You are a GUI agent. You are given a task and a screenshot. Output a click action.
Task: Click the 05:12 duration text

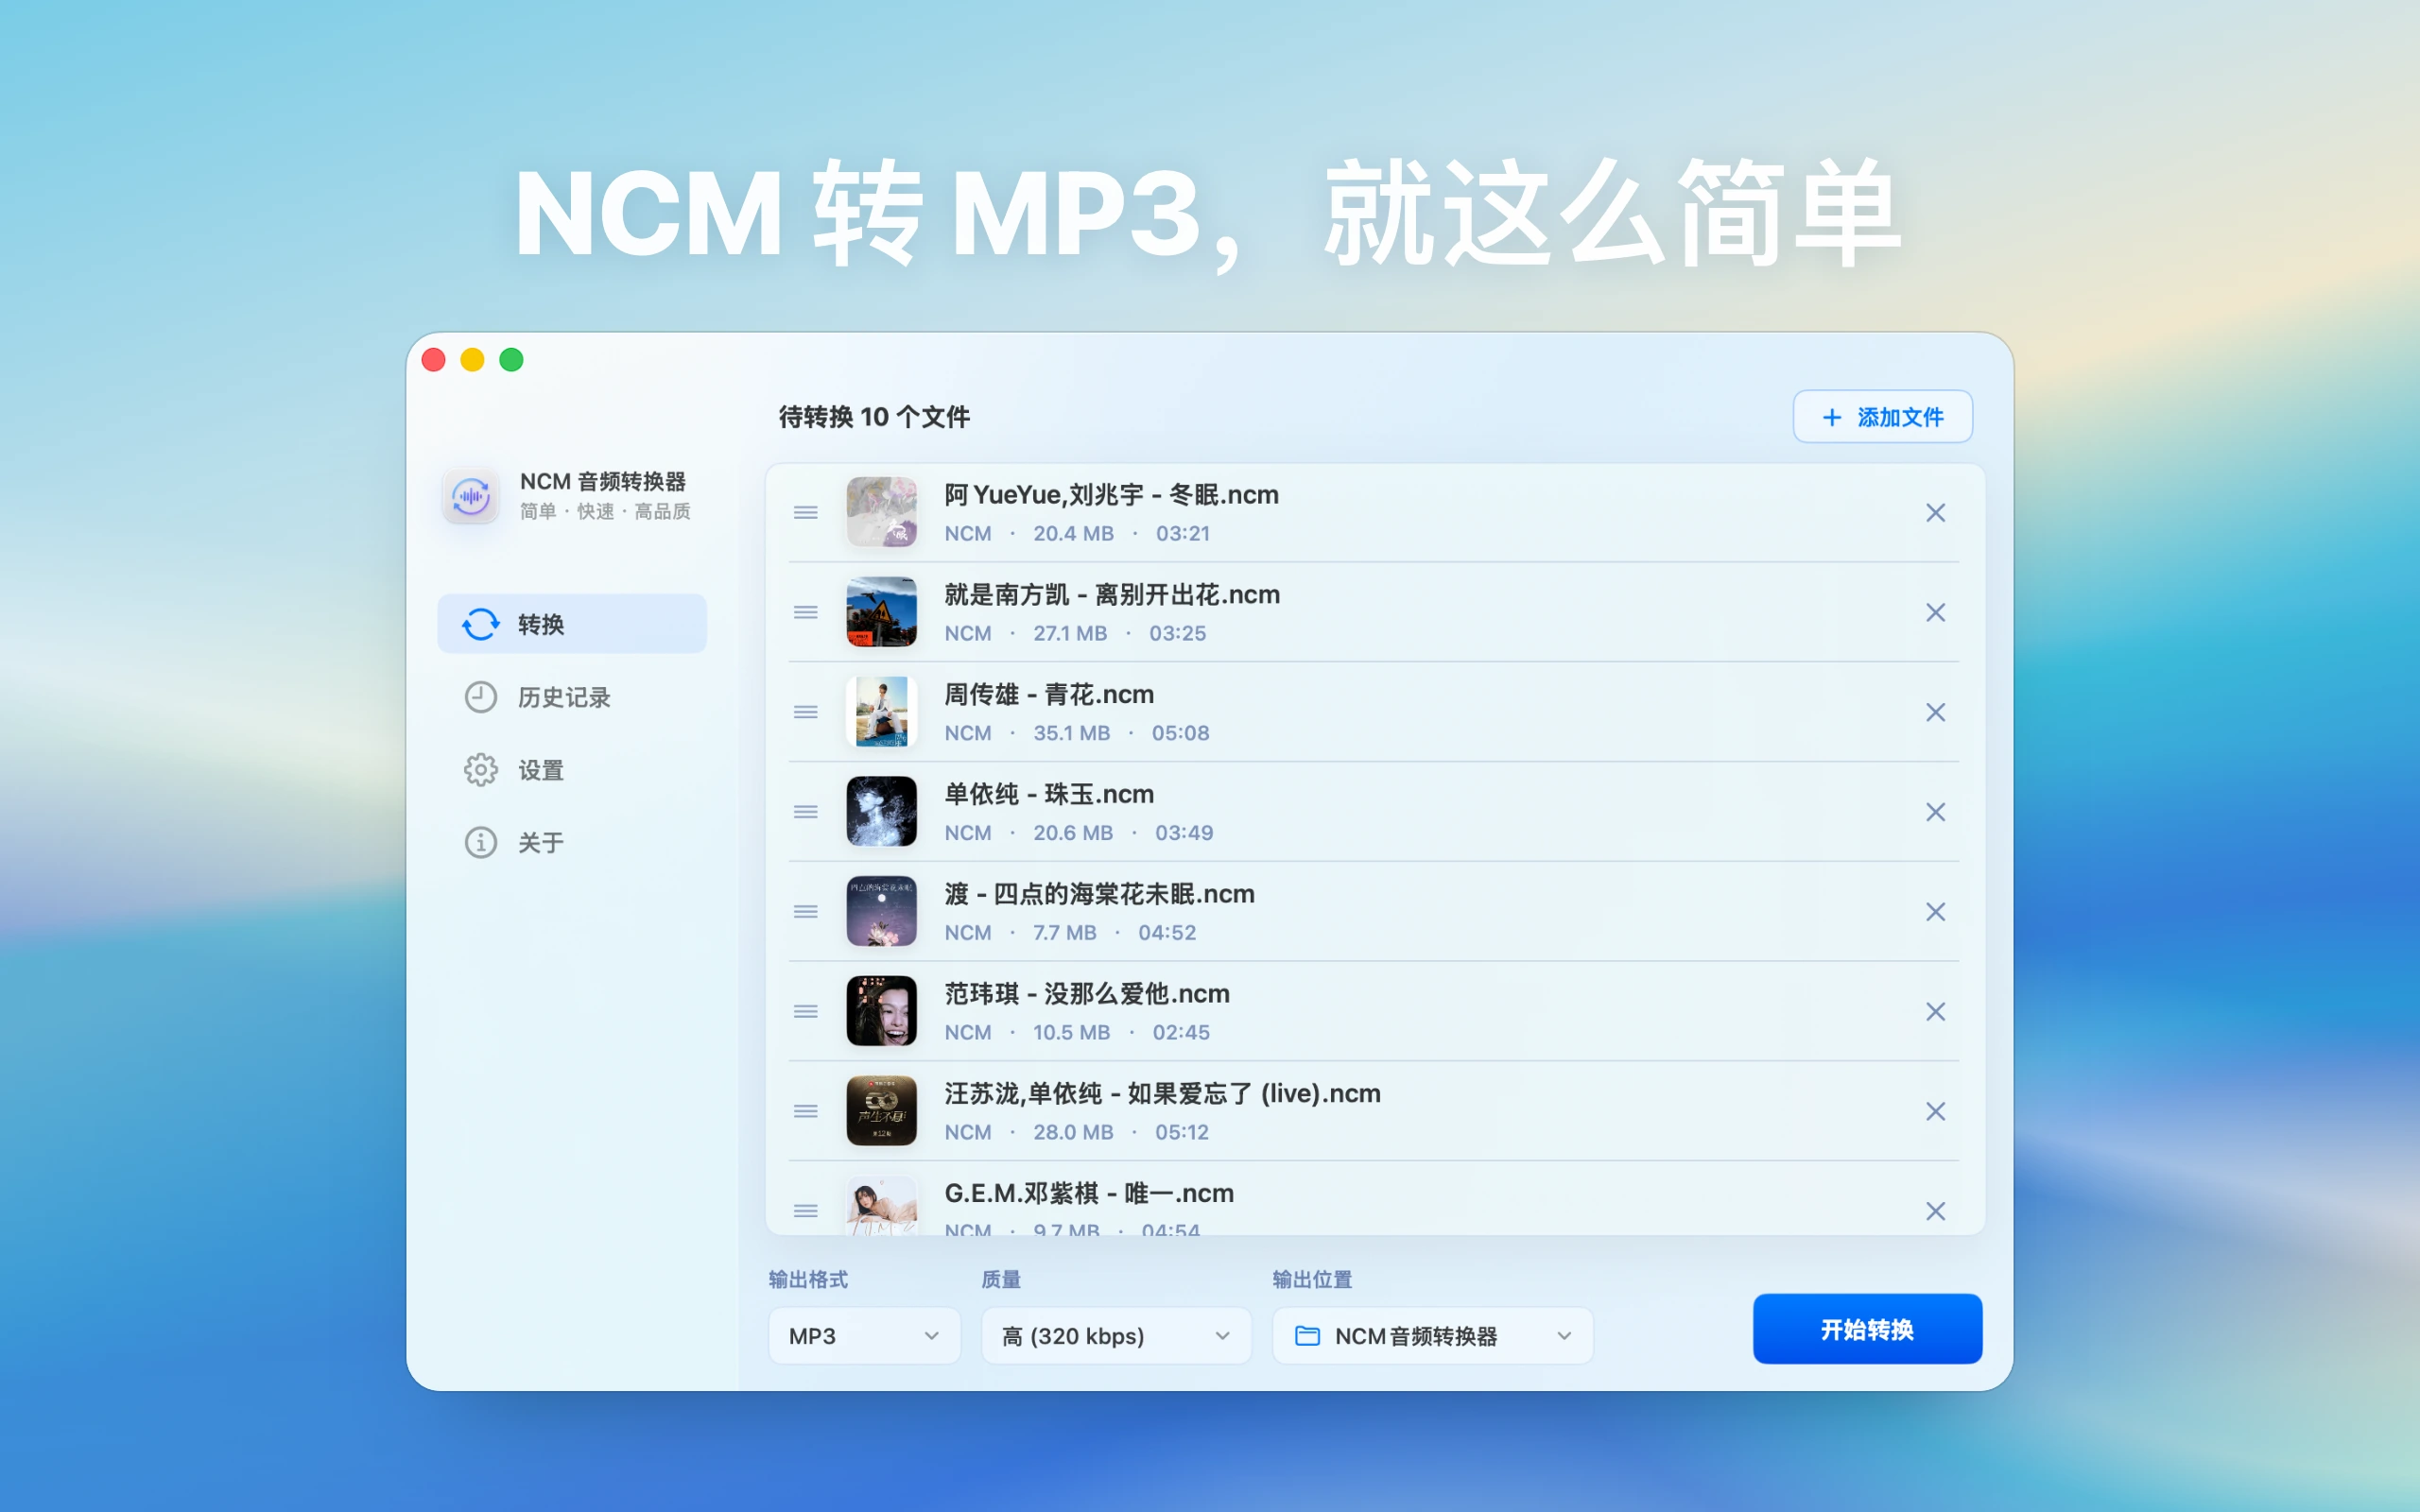pyautogui.click(x=1182, y=1132)
